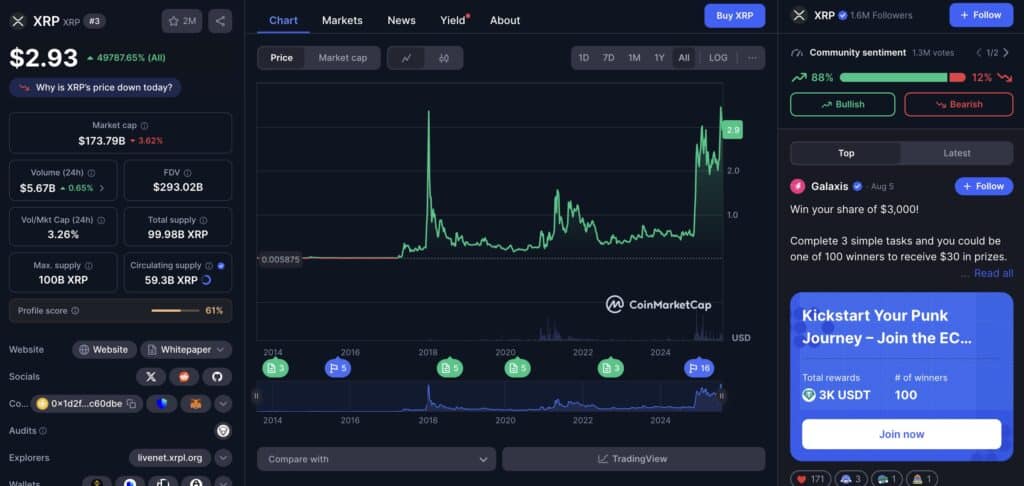The image size is (1024, 486).
Task: Select the Market cap chart toggle
Action: tap(342, 58)
